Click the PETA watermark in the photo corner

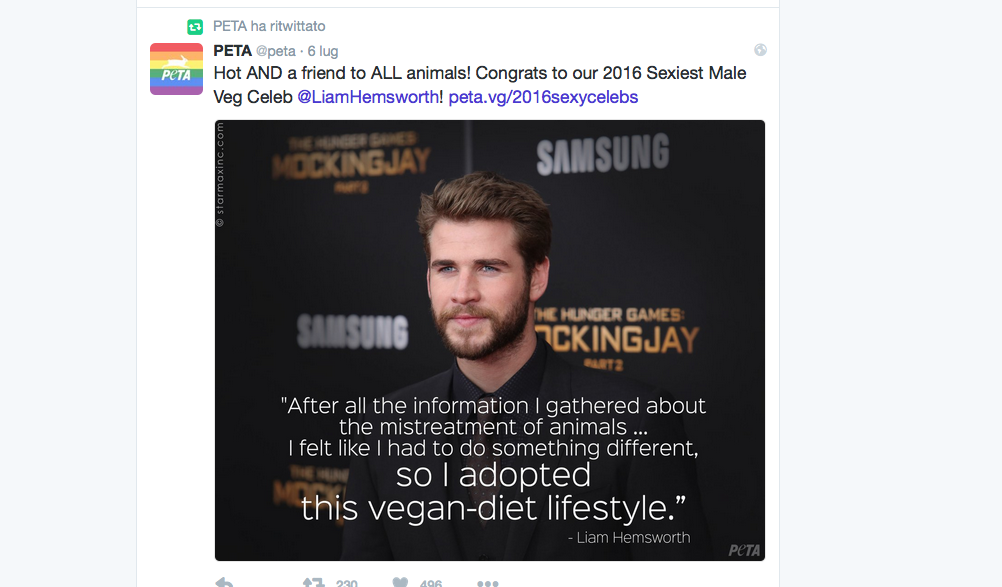pos(743,550)
